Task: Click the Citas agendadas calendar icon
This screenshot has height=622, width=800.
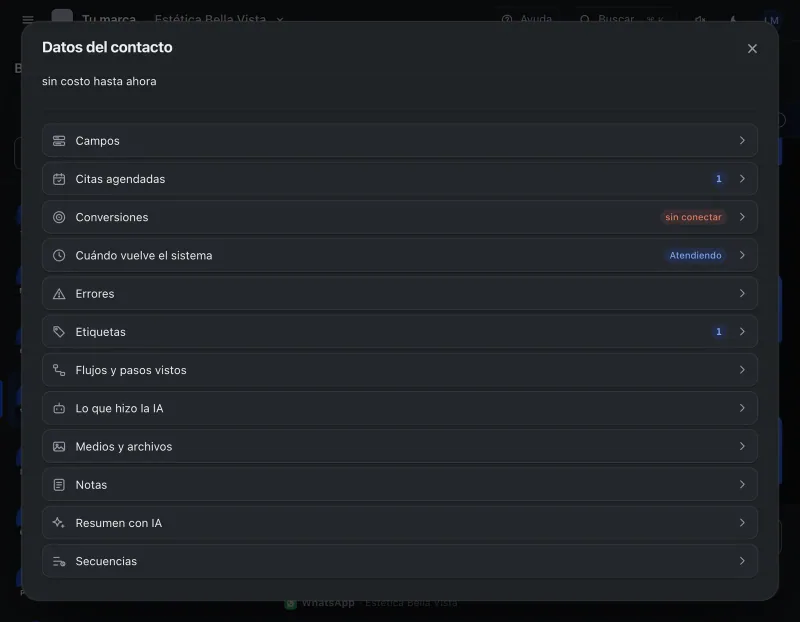Action: point(59,179)
